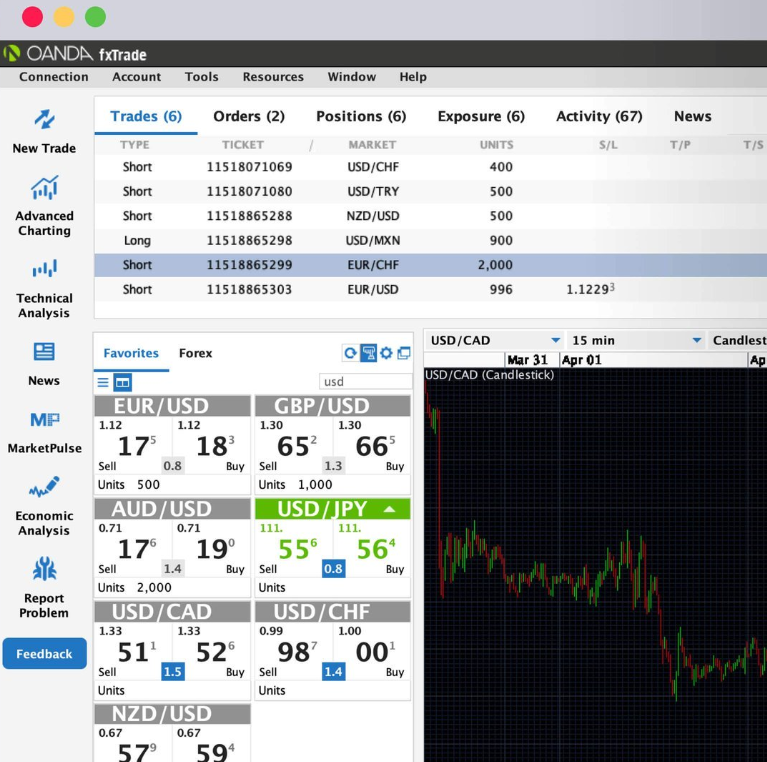Click the OANDA logo icon
Screen dimensions: 767x762
(12, 53)
